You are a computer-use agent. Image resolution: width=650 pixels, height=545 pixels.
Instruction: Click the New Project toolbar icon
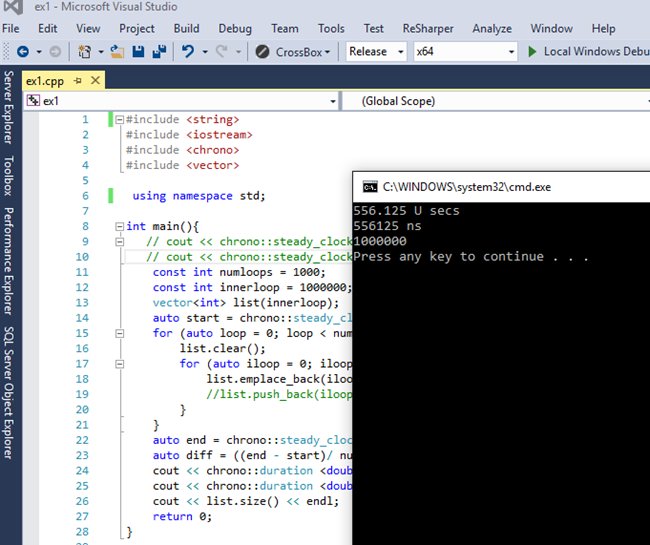click(85, 52)
